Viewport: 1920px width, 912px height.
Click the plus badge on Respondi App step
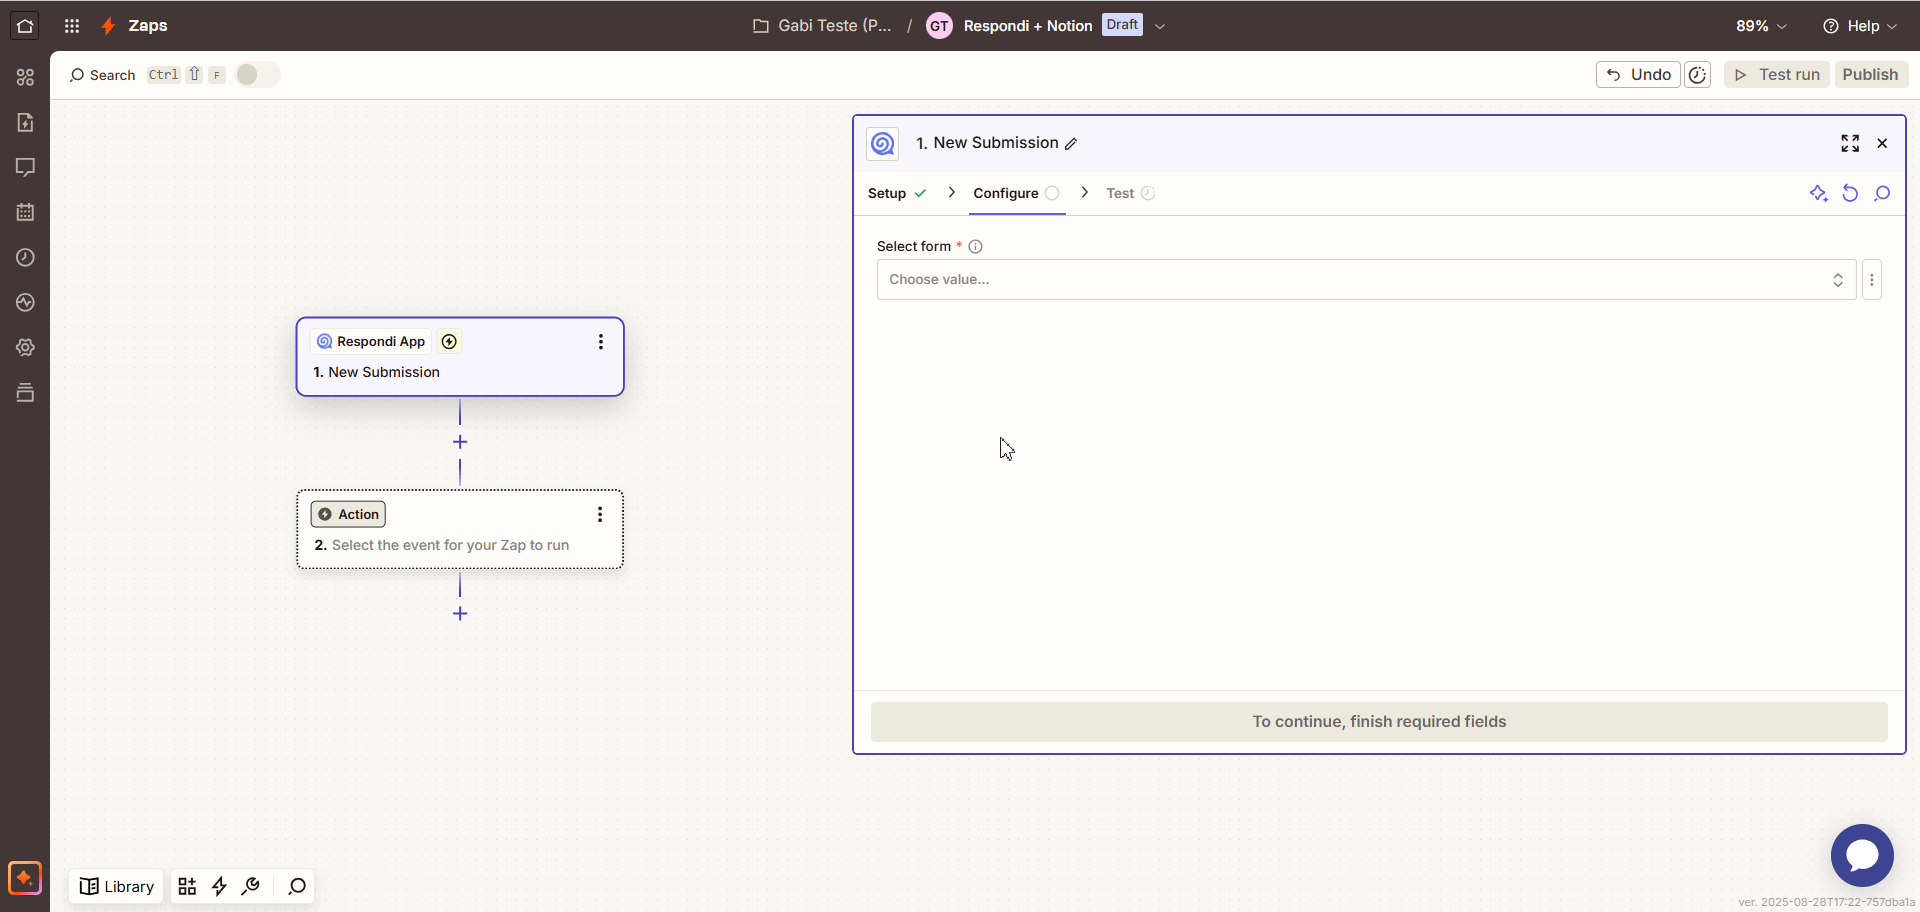tap(450, 342)
